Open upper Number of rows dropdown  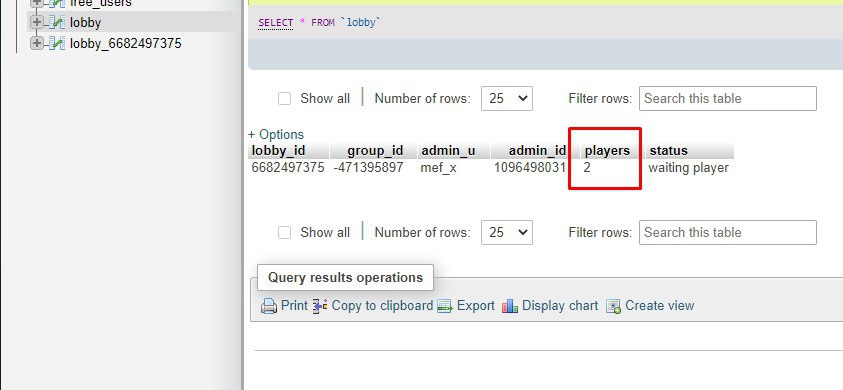506,98
